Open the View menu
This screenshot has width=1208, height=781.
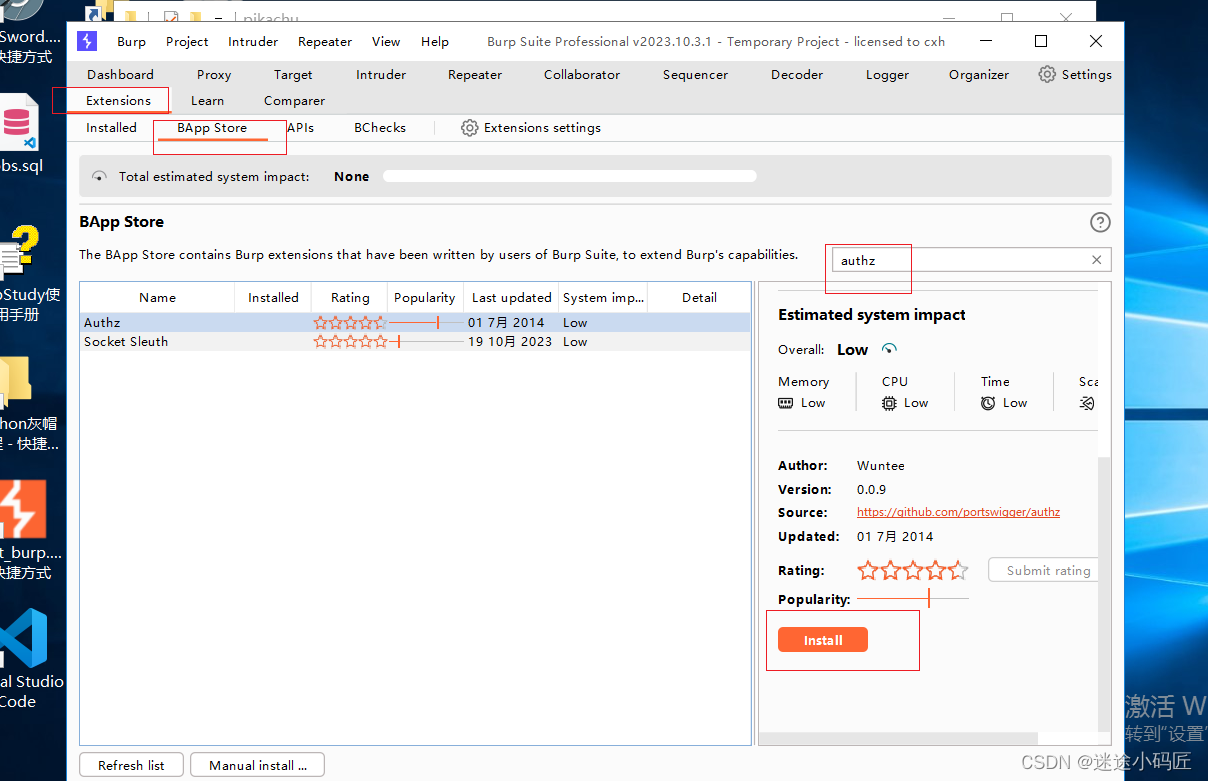(x=386, y=41)
